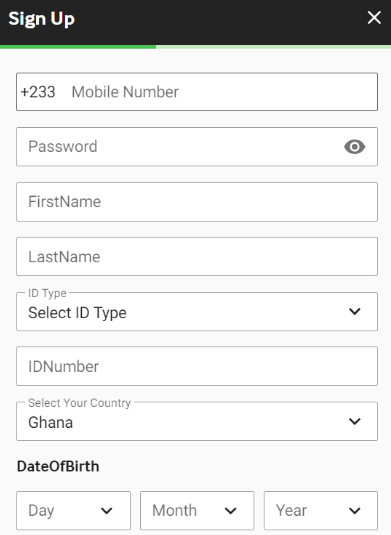
Task: Open the Ghana country selector
Action: click(197, 421)
